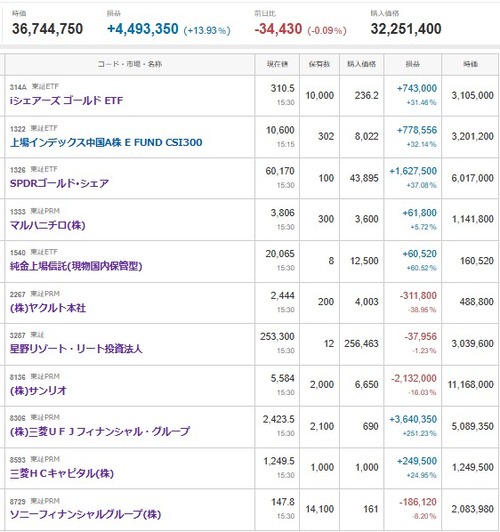Open (株)三菱UFJフィナンシャル・グループ link
The width and height of the screenshot is (500, 532).
100,432
